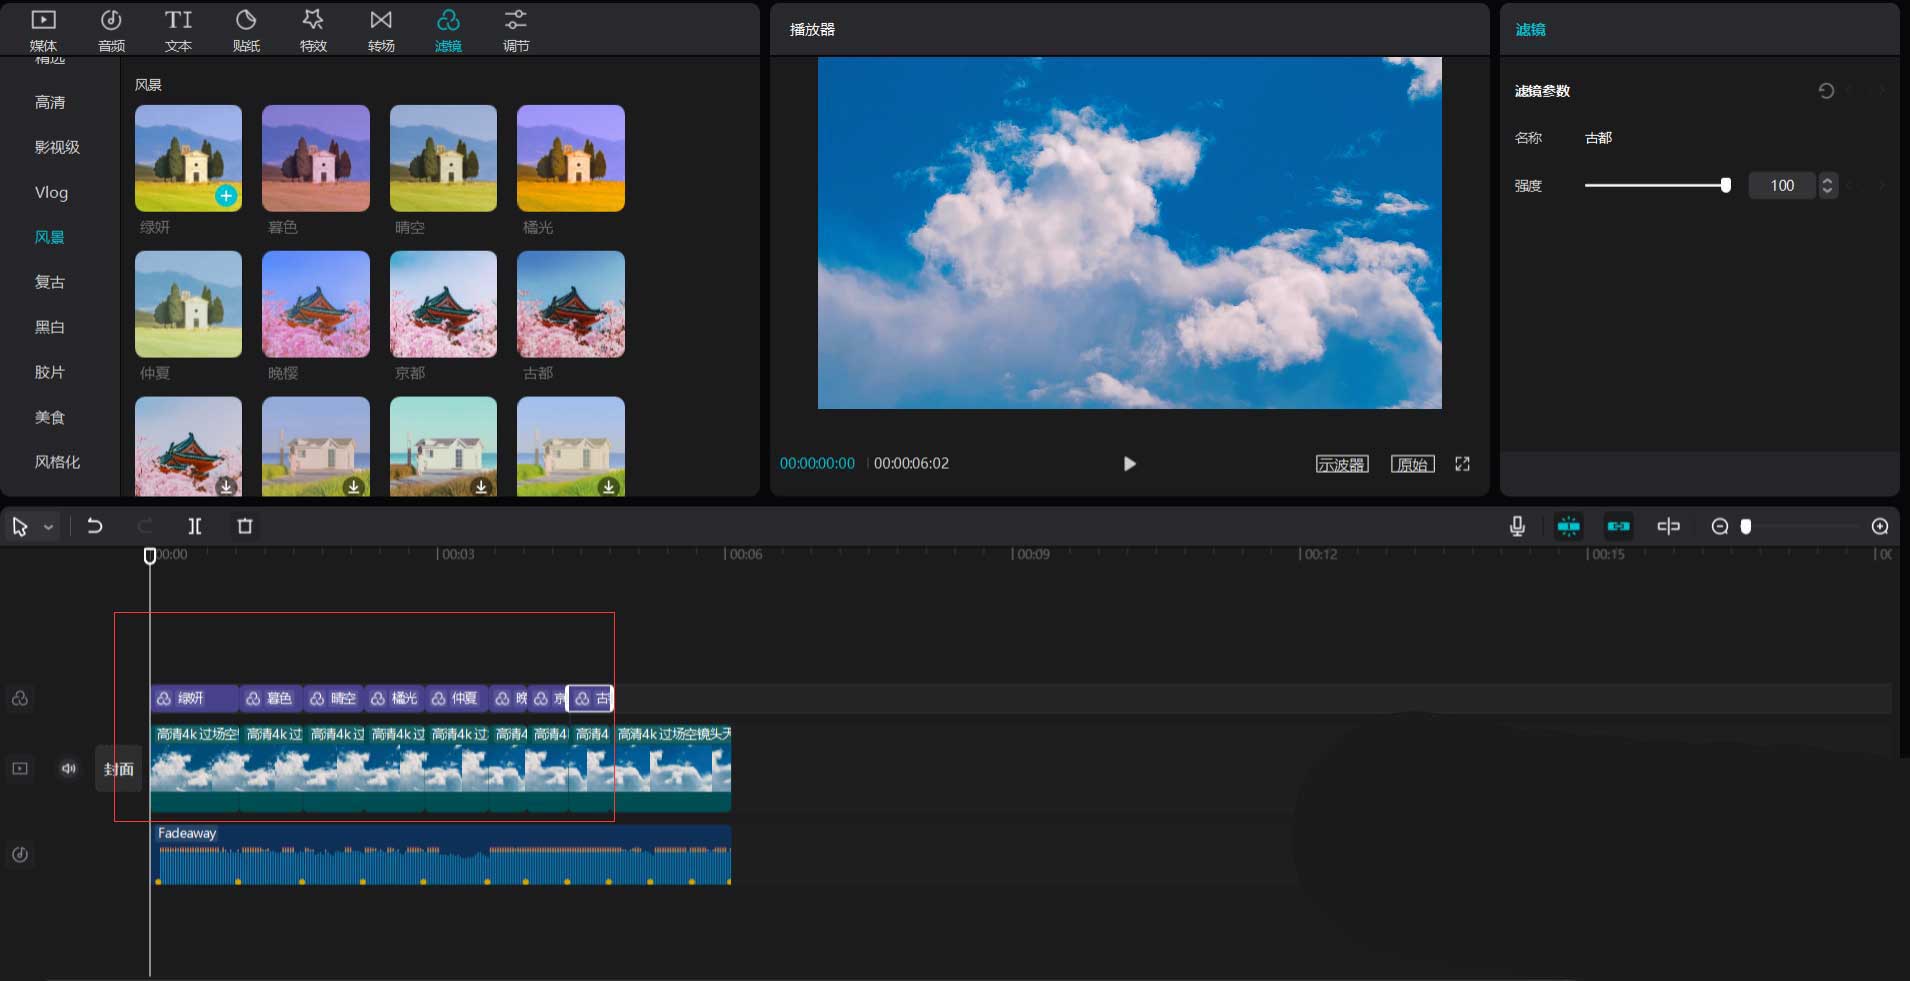The height and width of the screenshot is (981, 1910).
Task: Mute the main video track audio
Action: point(69,768)
